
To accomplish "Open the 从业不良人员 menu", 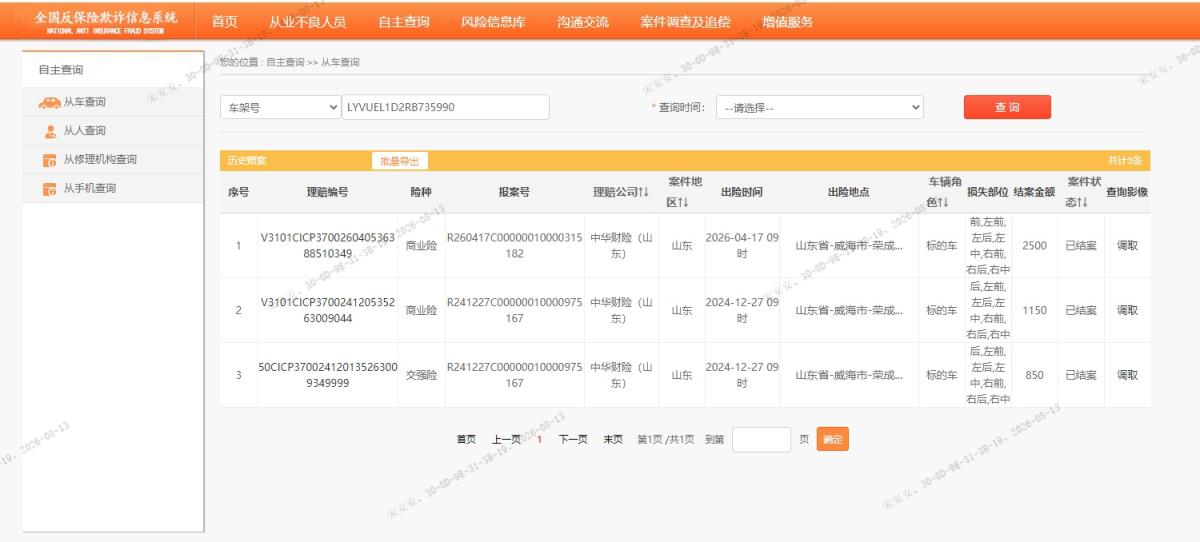I will click(x=307, y=22).
